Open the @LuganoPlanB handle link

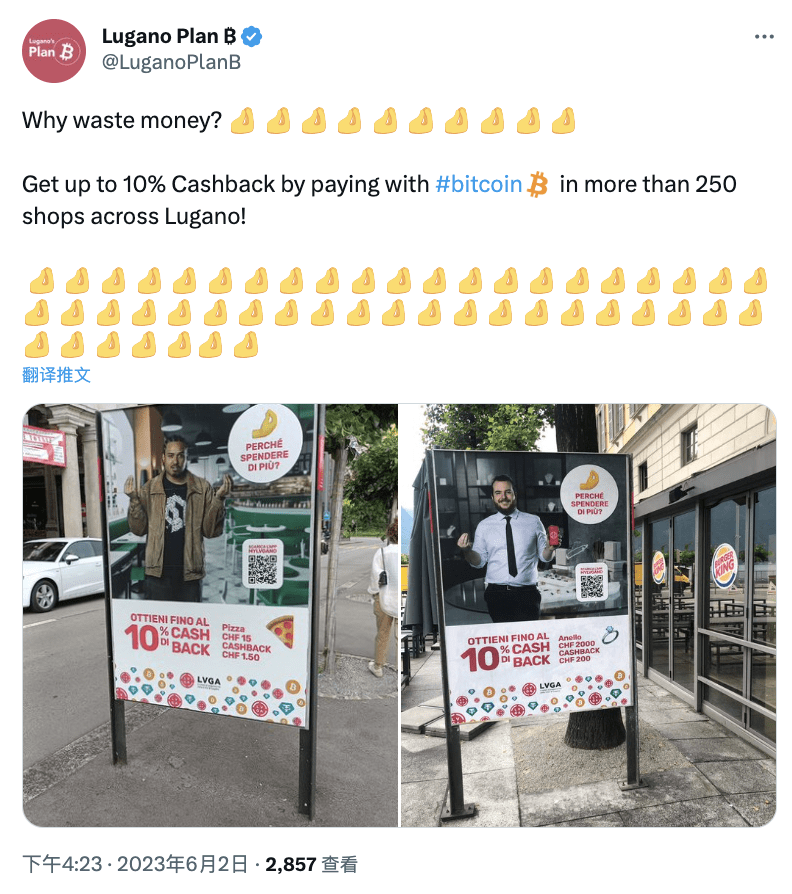pyautogui.click(x=171, y=62)
